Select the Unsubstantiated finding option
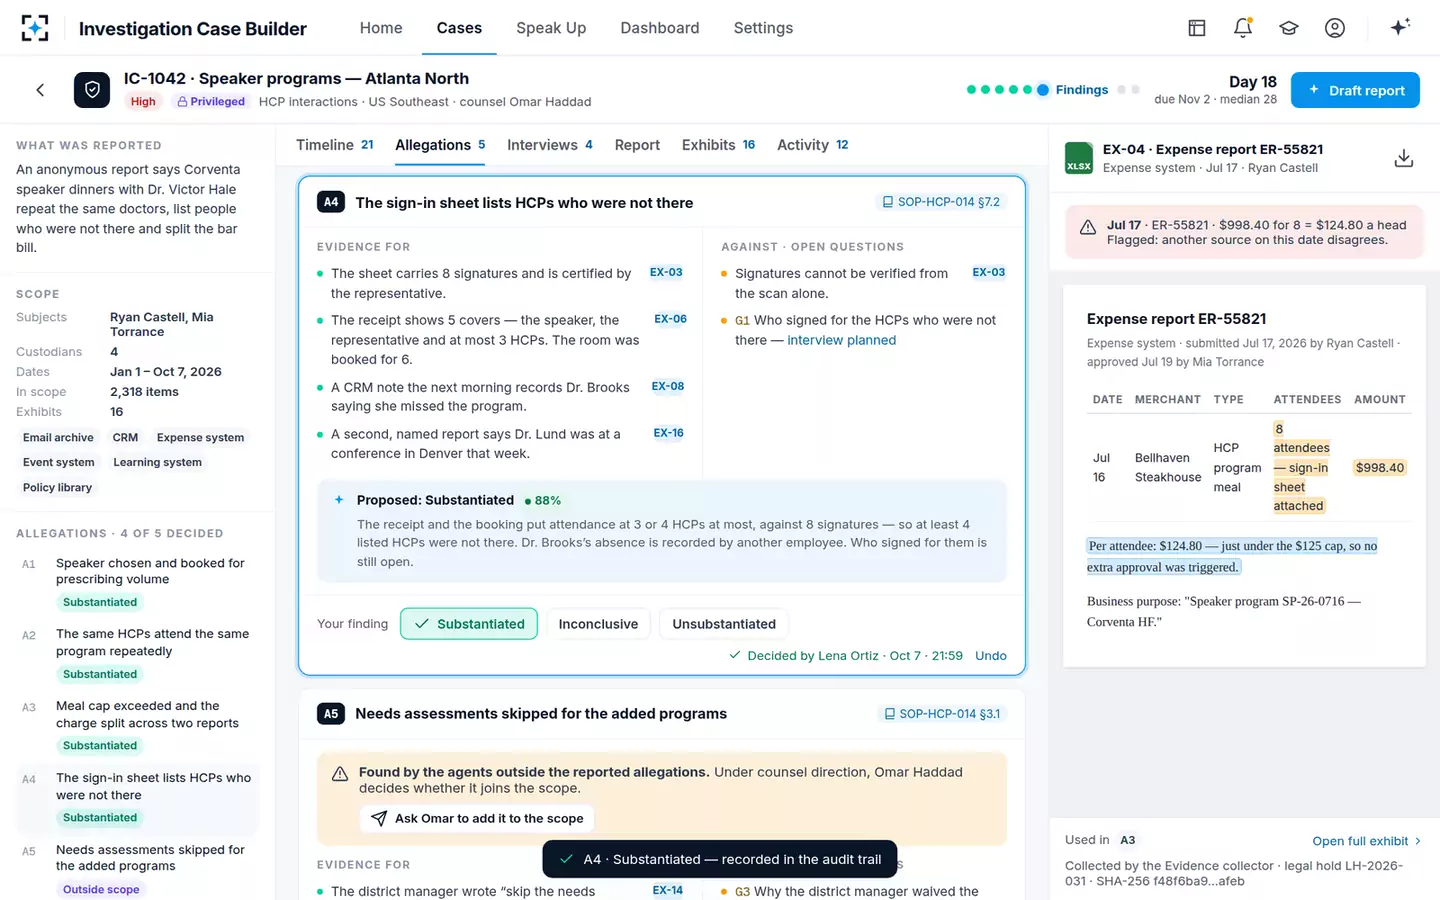Viewport: 1440px width, 900px height. (724, 624)
